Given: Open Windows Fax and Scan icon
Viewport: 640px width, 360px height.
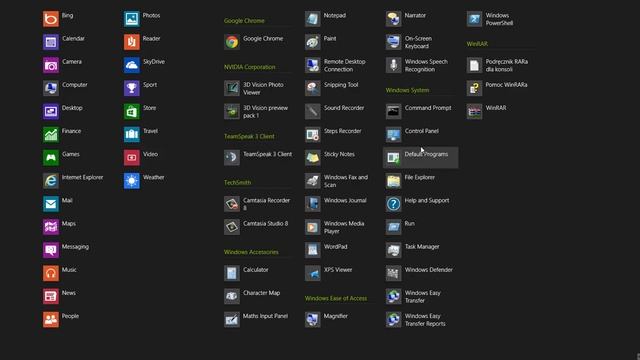Looking at the screenshot, I should pos(313,181).
